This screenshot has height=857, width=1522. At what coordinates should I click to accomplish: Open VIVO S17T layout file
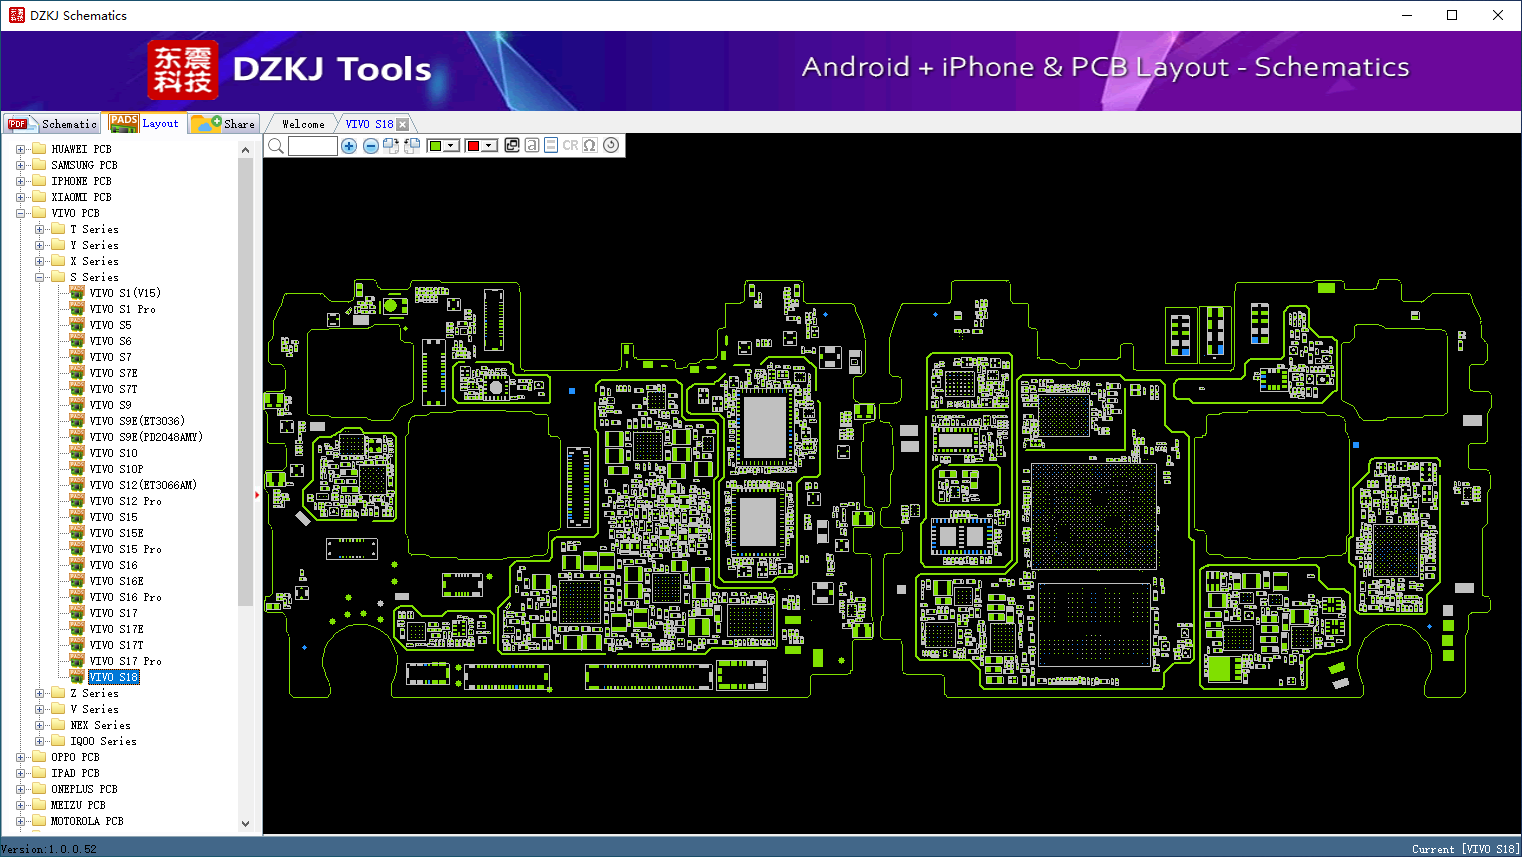(116, 645)
